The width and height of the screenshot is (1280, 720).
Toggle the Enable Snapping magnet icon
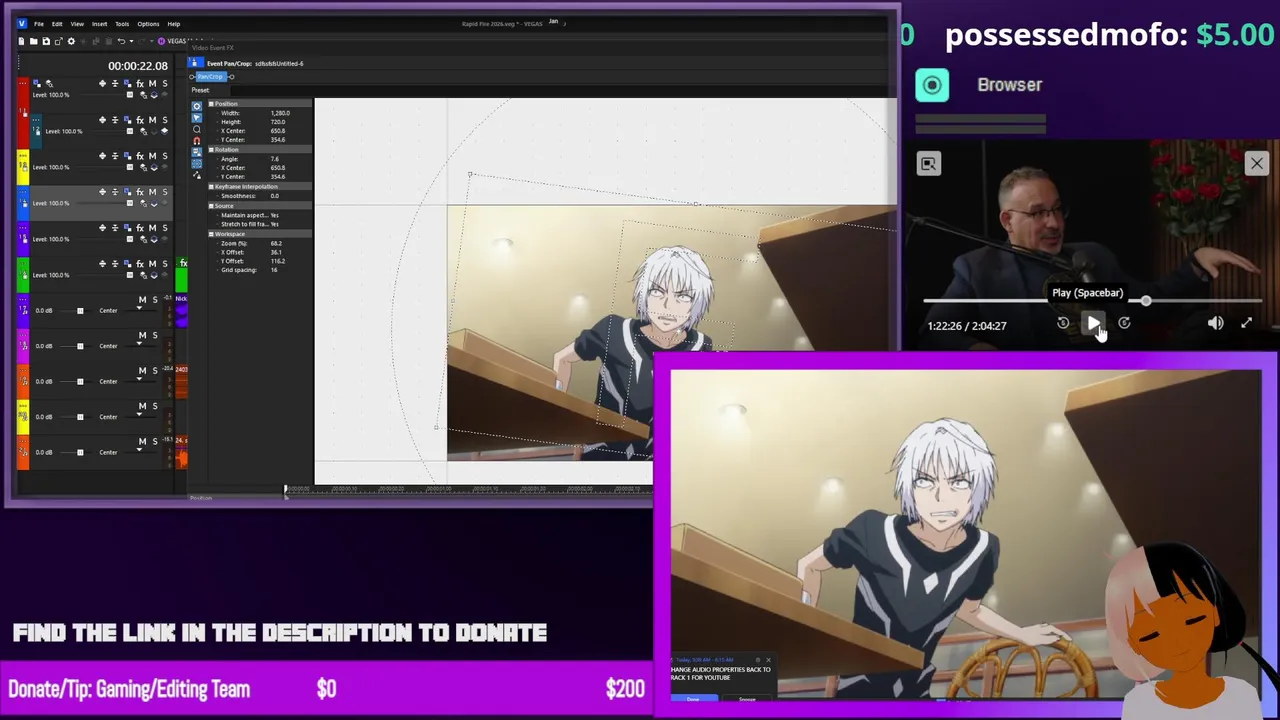coord(196,141)
